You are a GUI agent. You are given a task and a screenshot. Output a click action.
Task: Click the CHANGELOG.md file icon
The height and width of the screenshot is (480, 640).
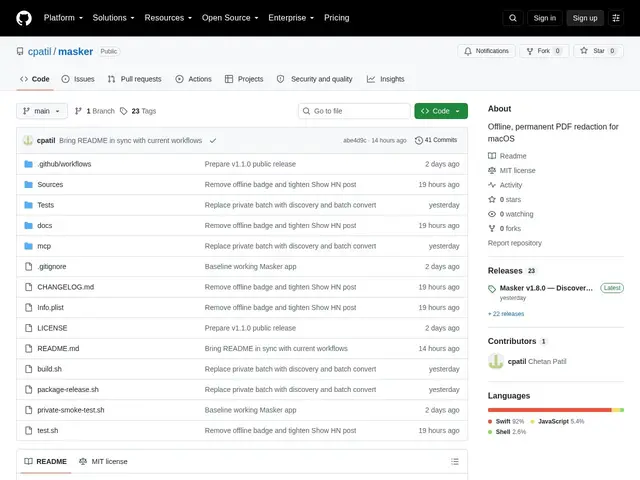[x=28, y=287]
